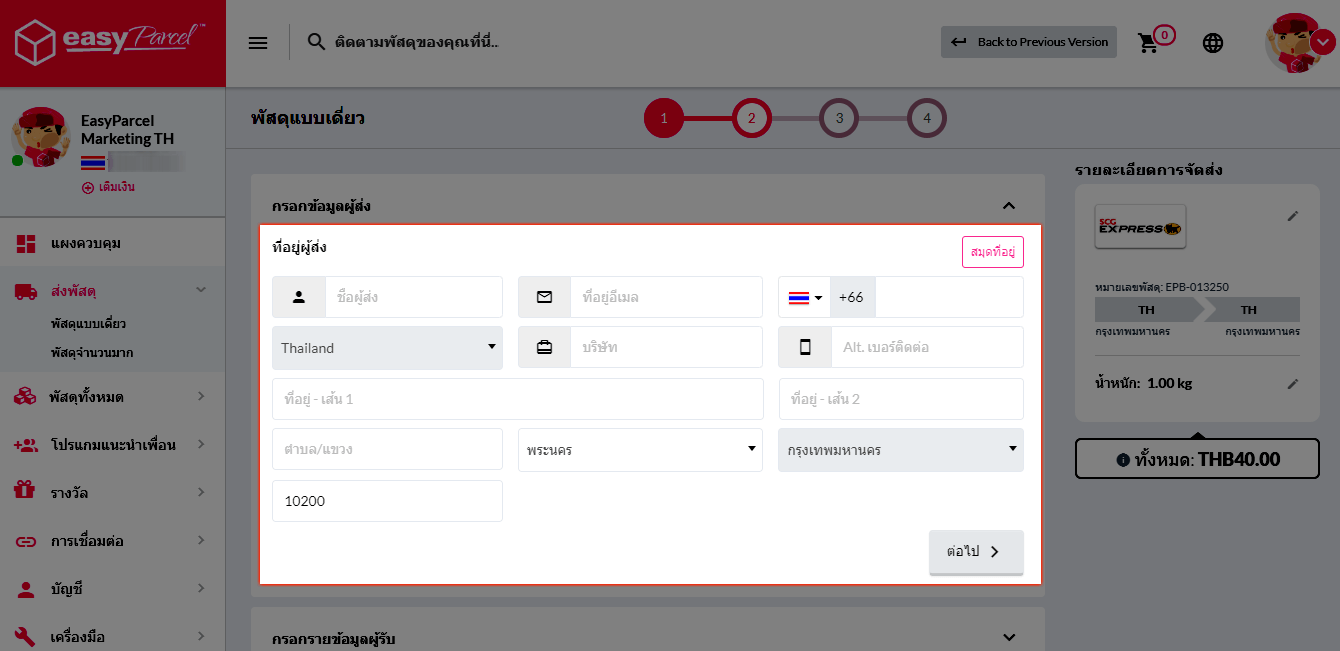Image resolution: width=1340 pixels, height=651 pixels.
Task: Edit weight using pencil icon
Action: pyautogui.click(x=1293, y=383)
